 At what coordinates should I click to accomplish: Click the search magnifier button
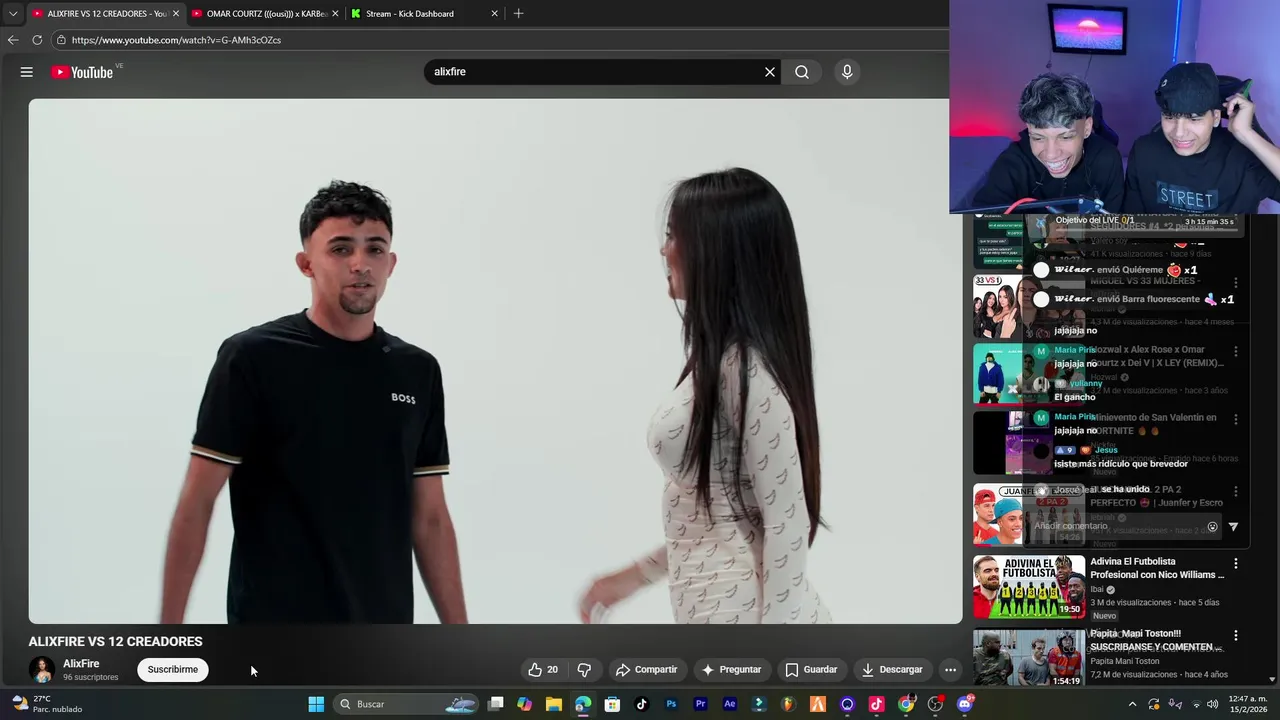point(802,72)
